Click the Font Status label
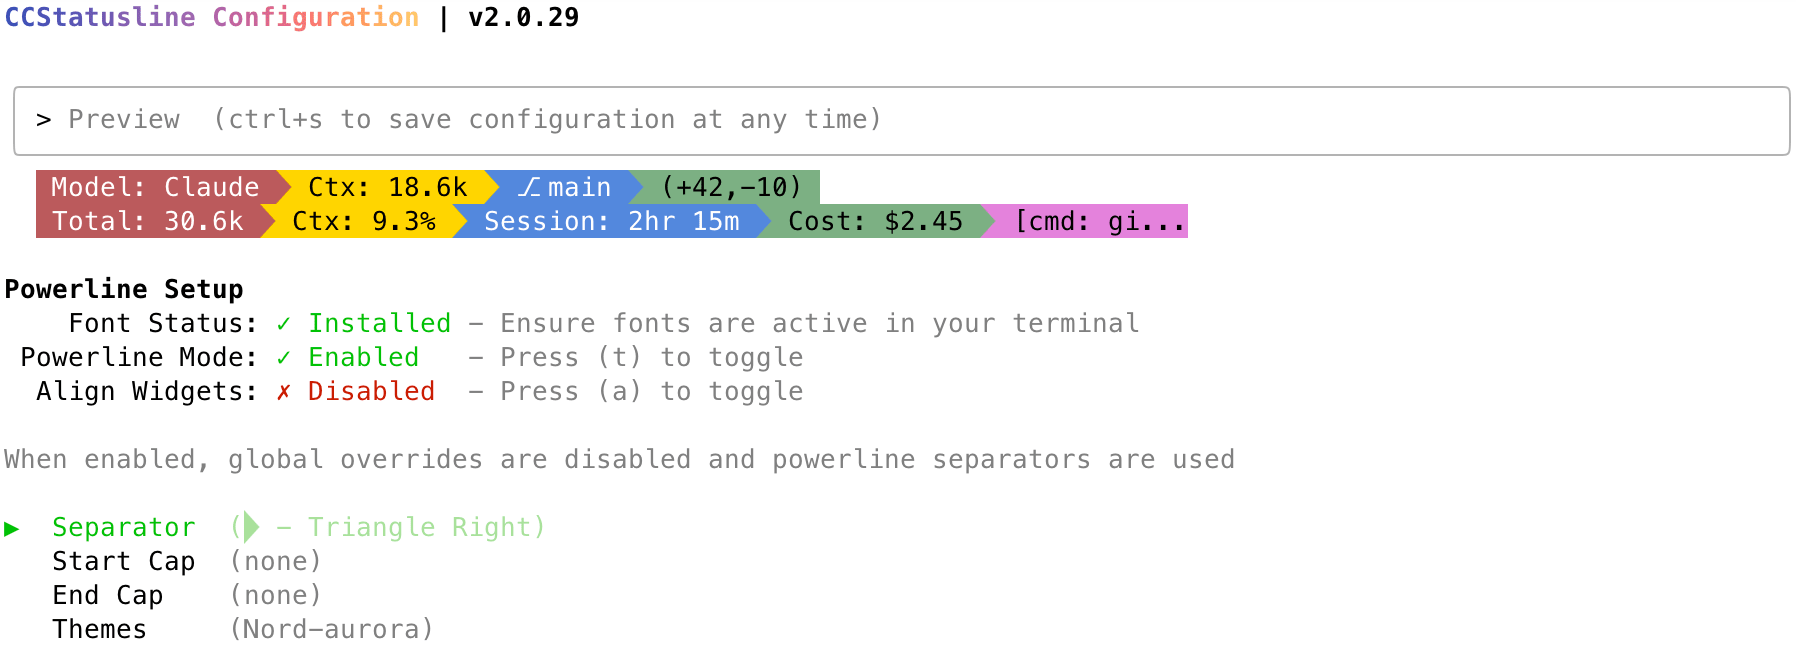The width and height of the screenshot is (1796, 668). coord(164,323)
